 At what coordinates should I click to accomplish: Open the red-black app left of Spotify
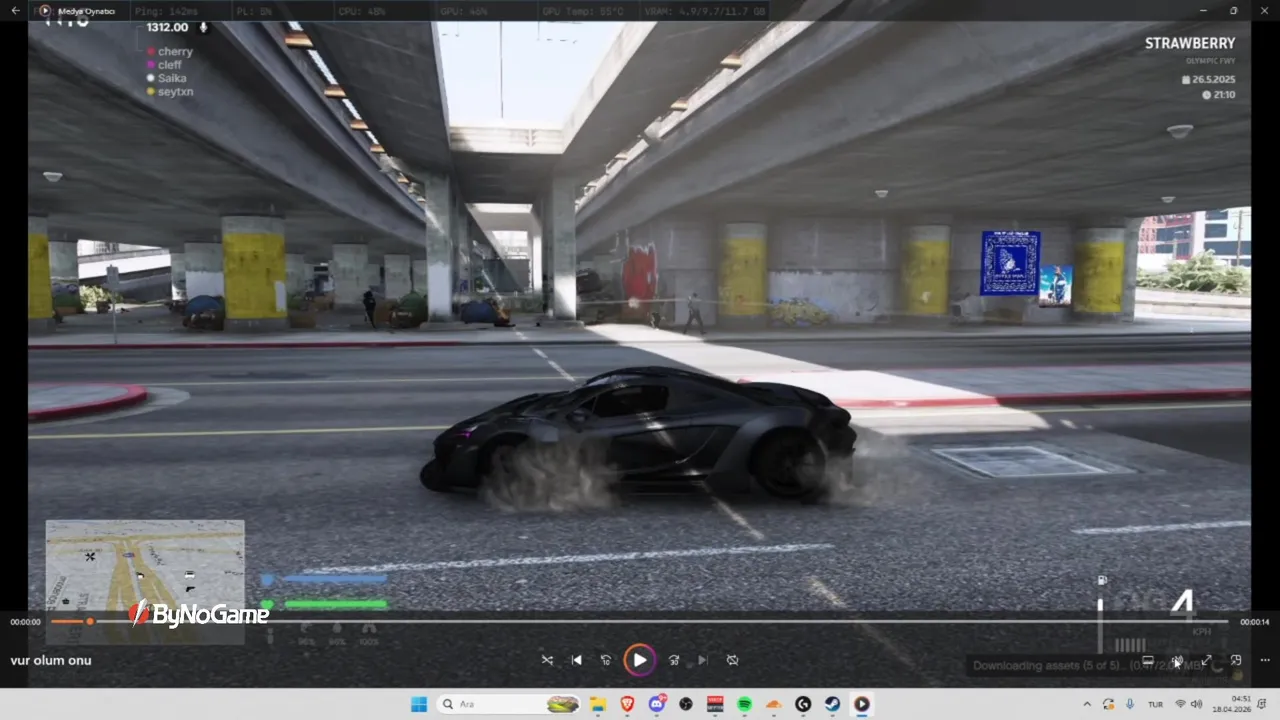(x=715, y=704)
